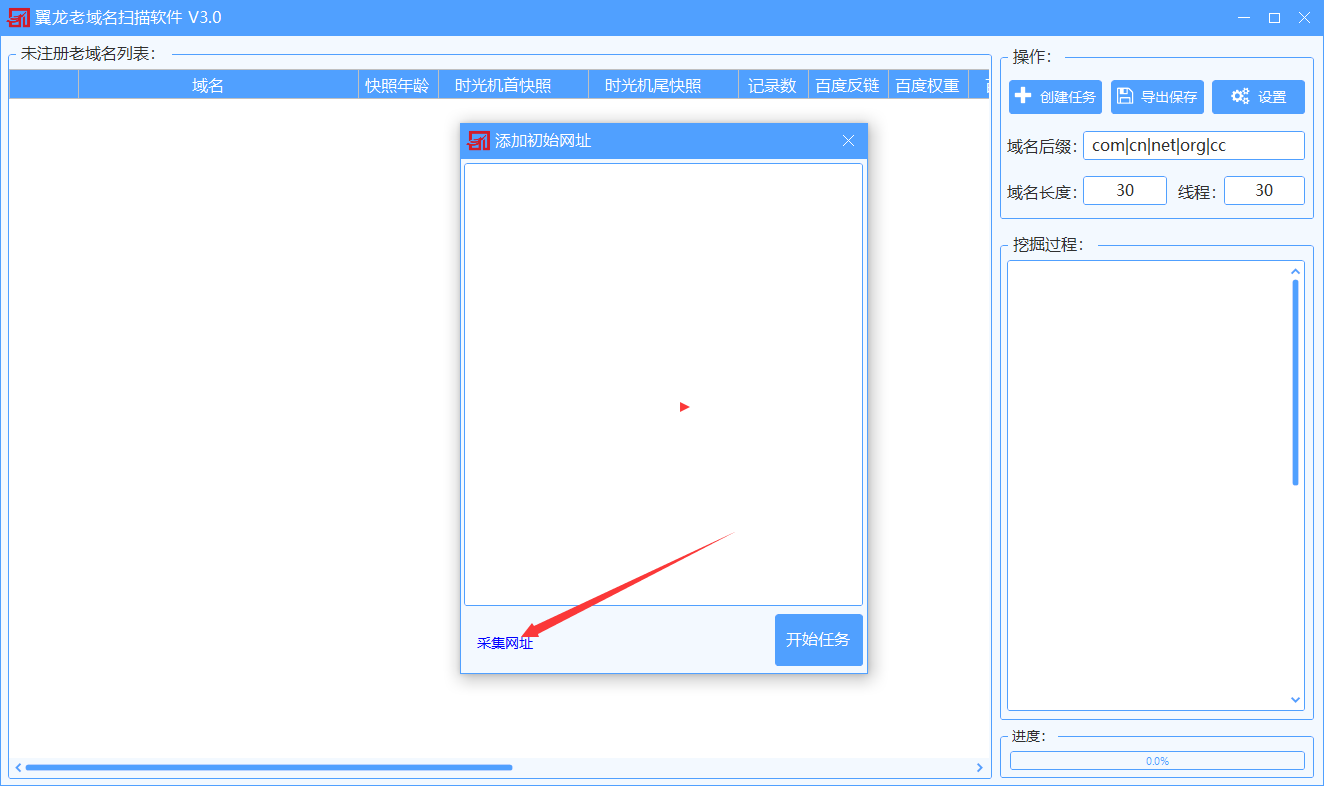Click the 域名后缀 input field
This screenshot has height=786, width=1324.
click(1194, 145)
